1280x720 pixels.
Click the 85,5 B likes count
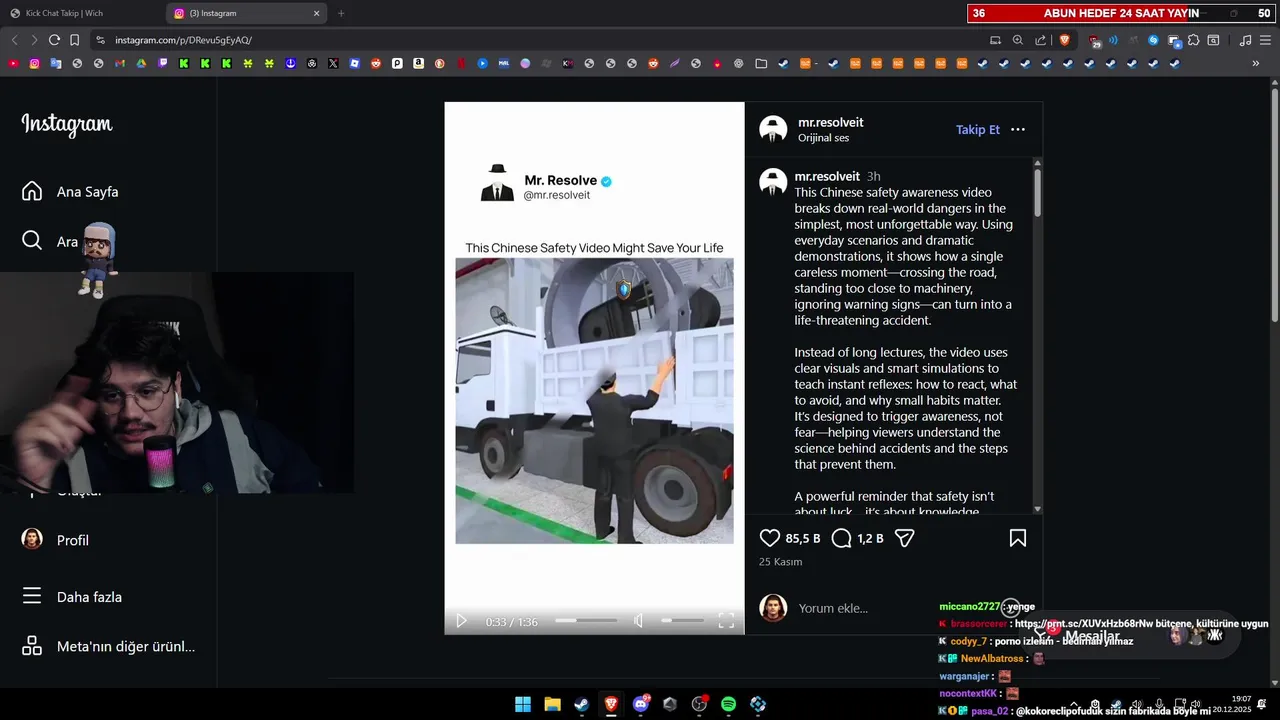[803, 538]
